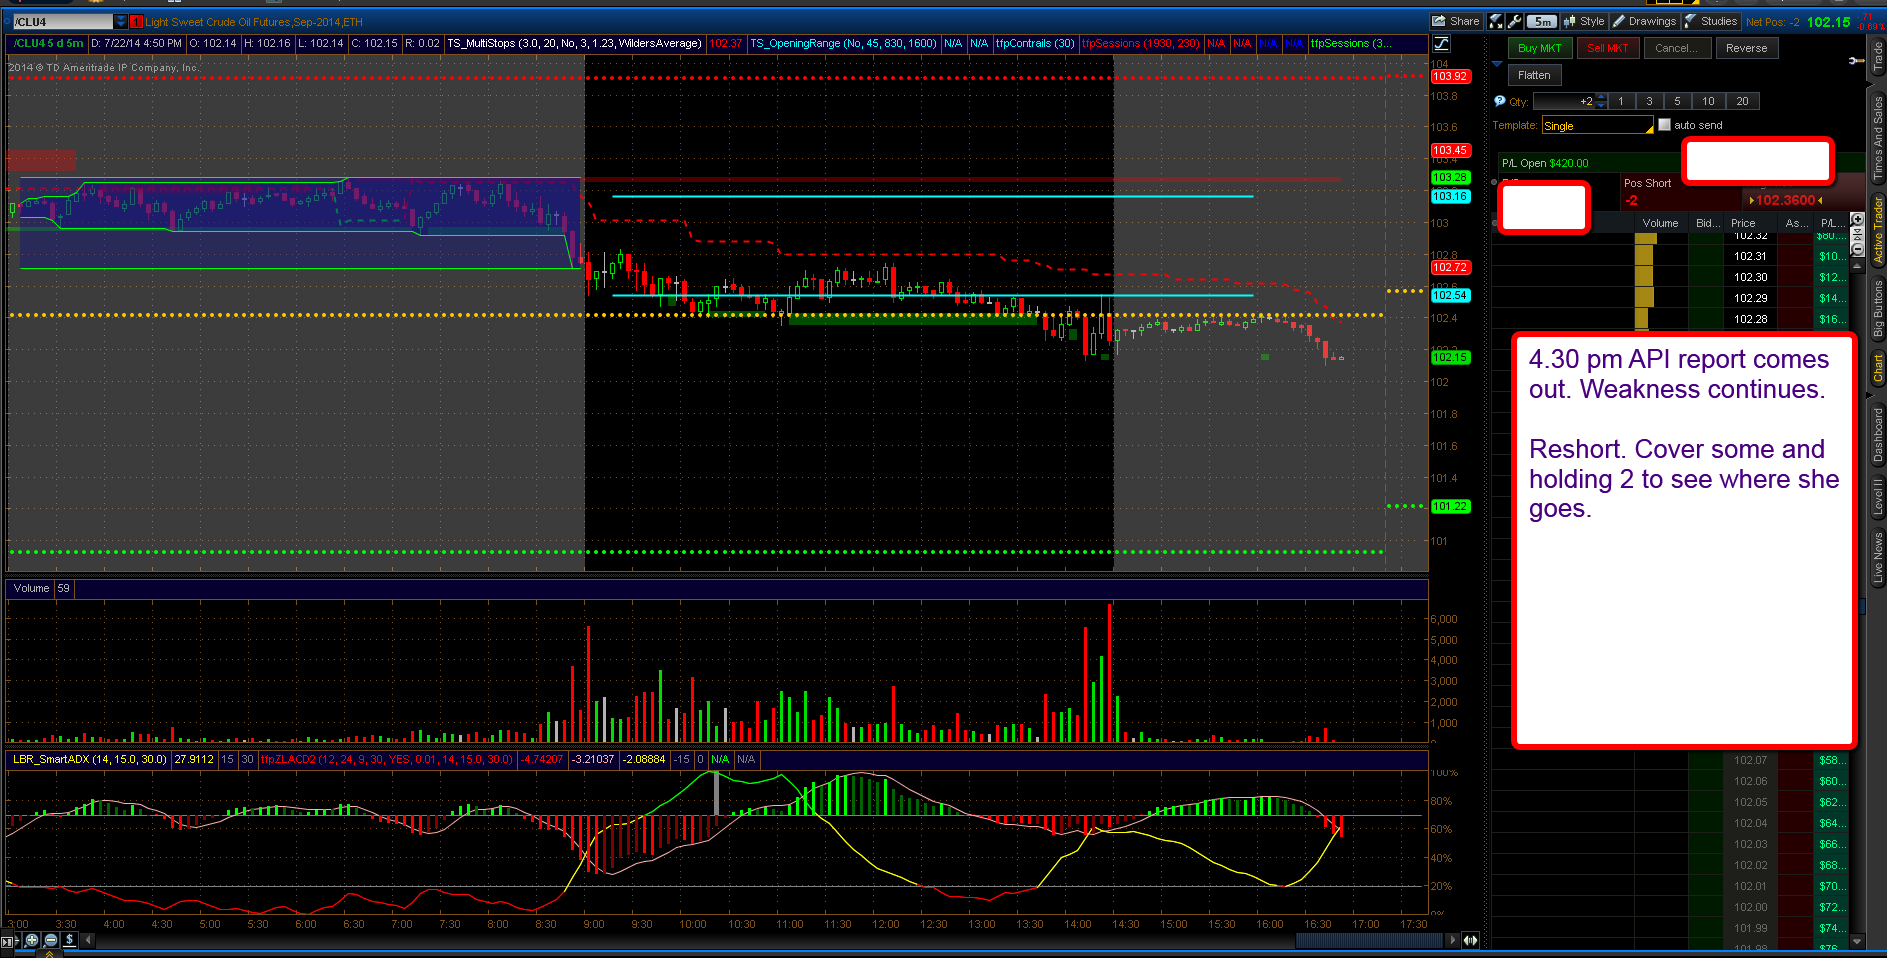Open the Level II side tab
Viewport: 1887px width, 958px height.
tap(1877, 497)
